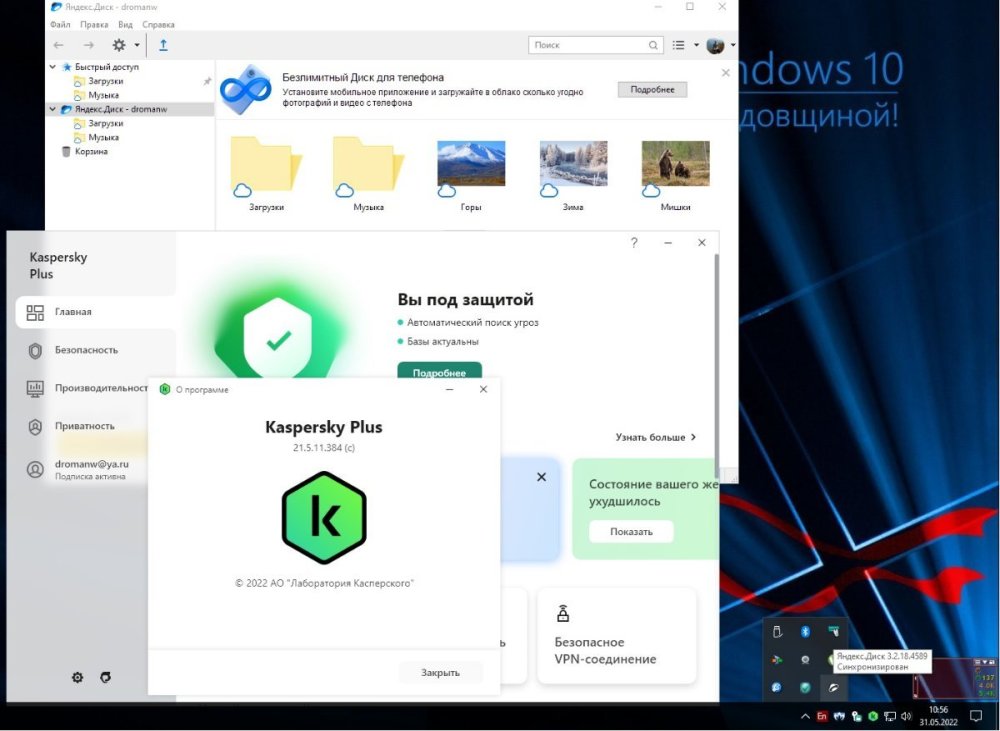
Task: Open the Windows notification center
Action: pyautogui.click(x=976, y=716)
